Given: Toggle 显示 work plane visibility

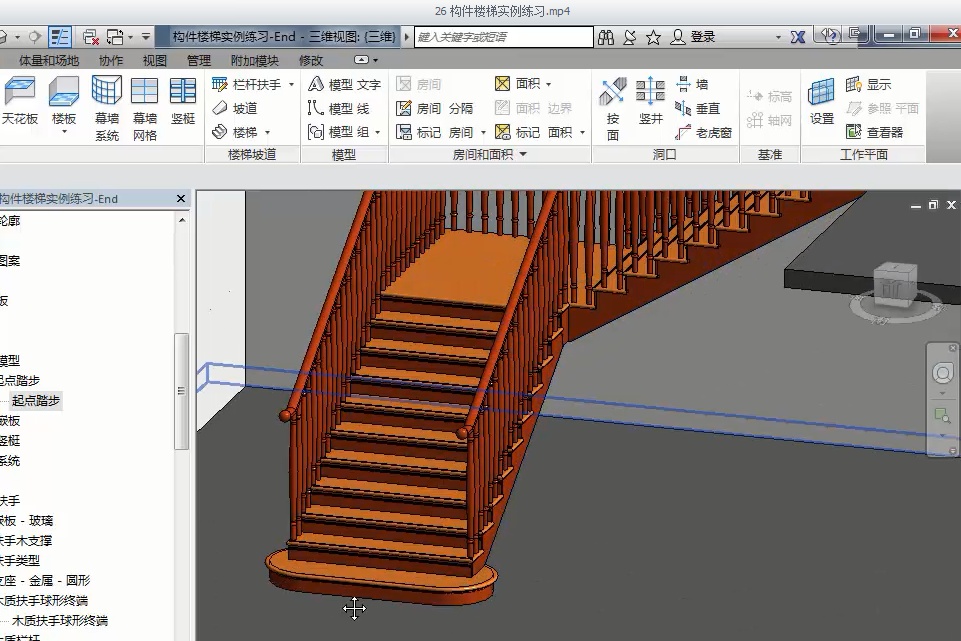Looking at the screenshot, I should click(x=868, y=85).
